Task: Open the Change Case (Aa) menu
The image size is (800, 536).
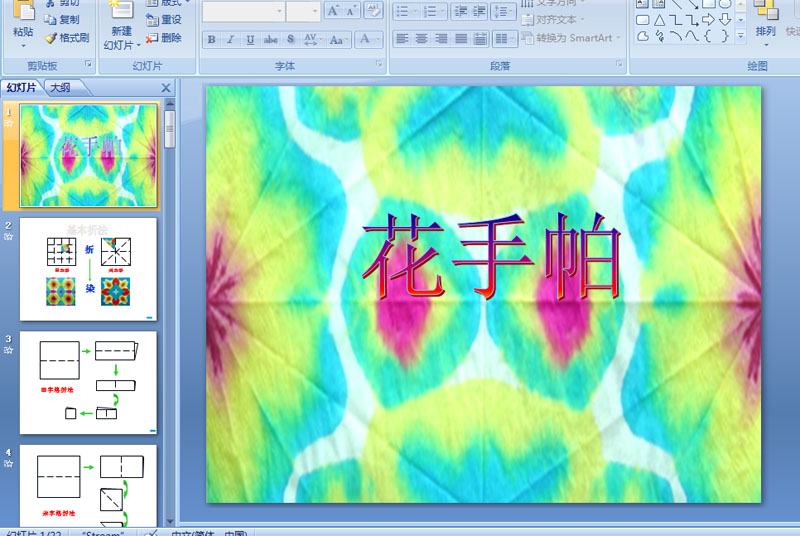Action: 338,39
